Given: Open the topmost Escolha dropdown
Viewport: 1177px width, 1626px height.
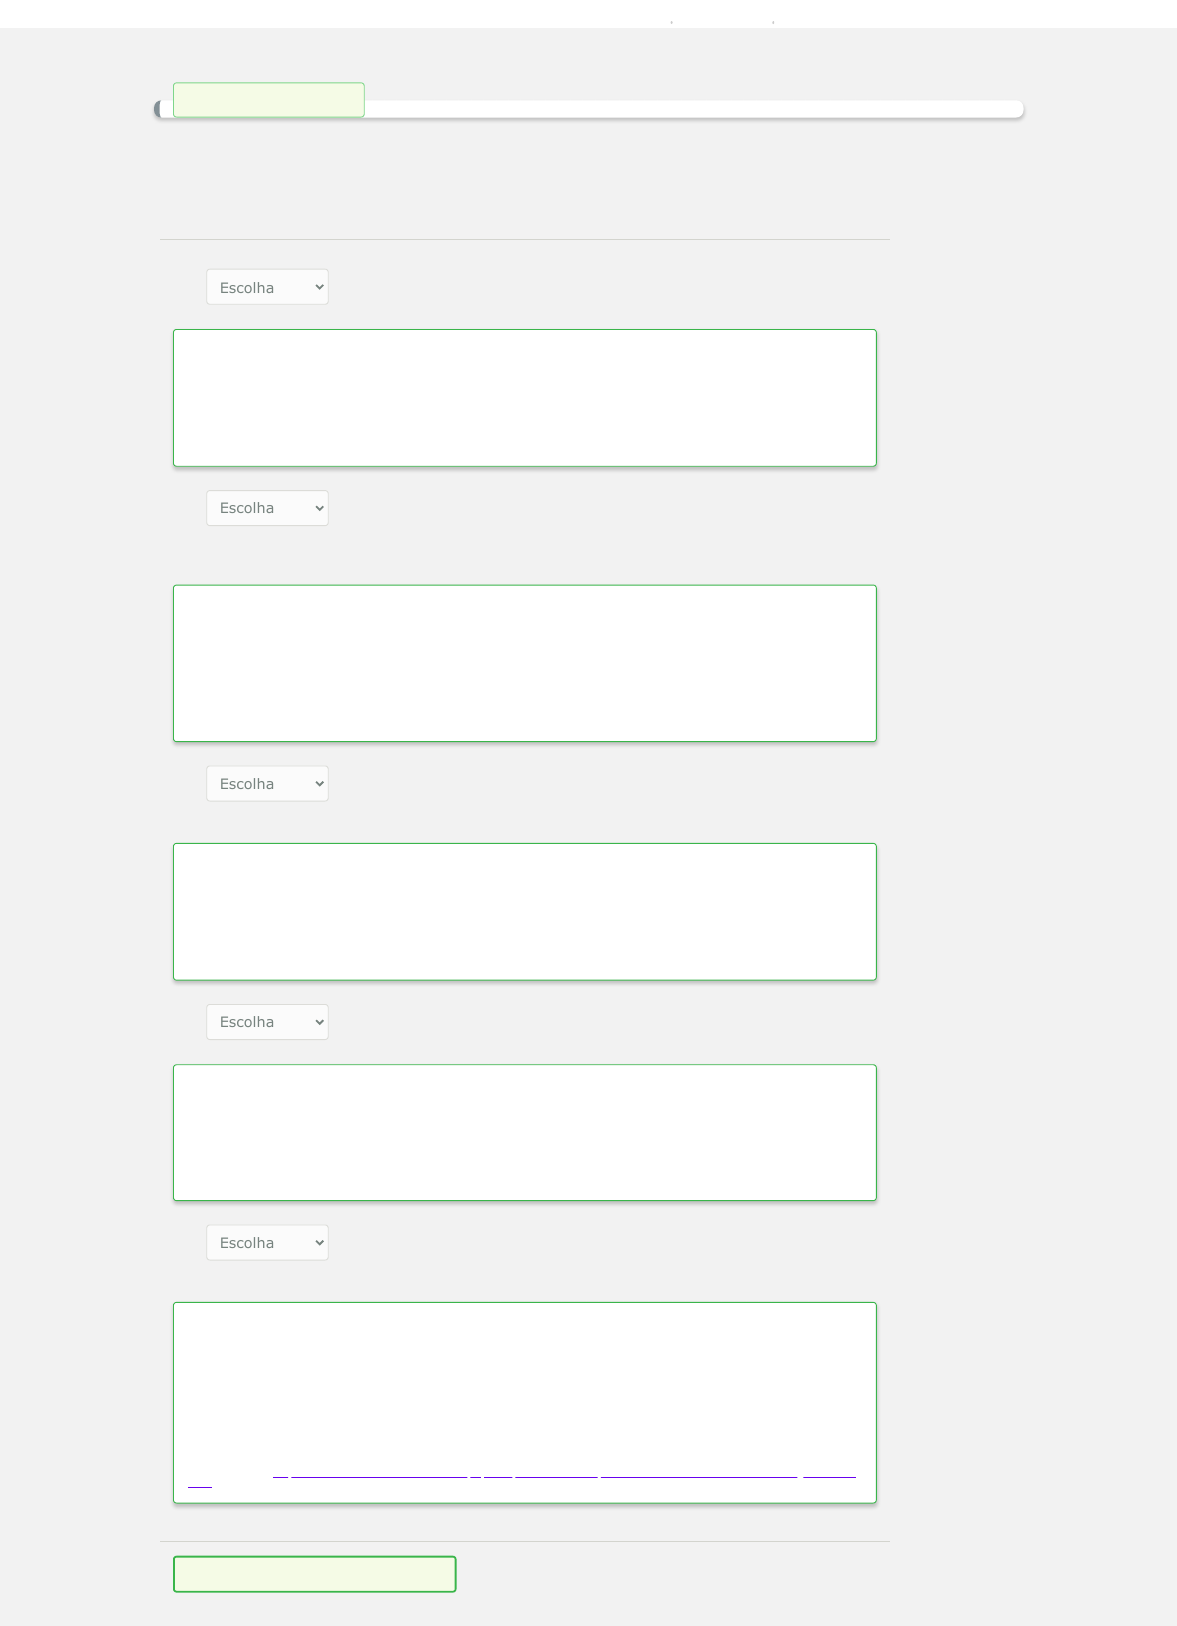Looking at the screenshot, I should tap(267, 287).
